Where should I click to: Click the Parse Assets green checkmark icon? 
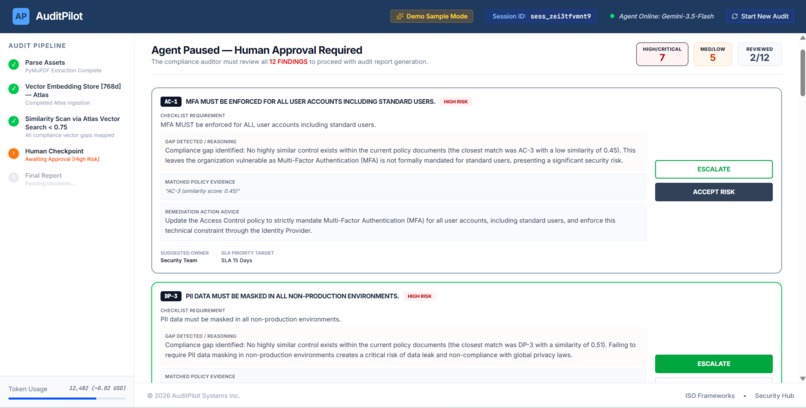13,65
